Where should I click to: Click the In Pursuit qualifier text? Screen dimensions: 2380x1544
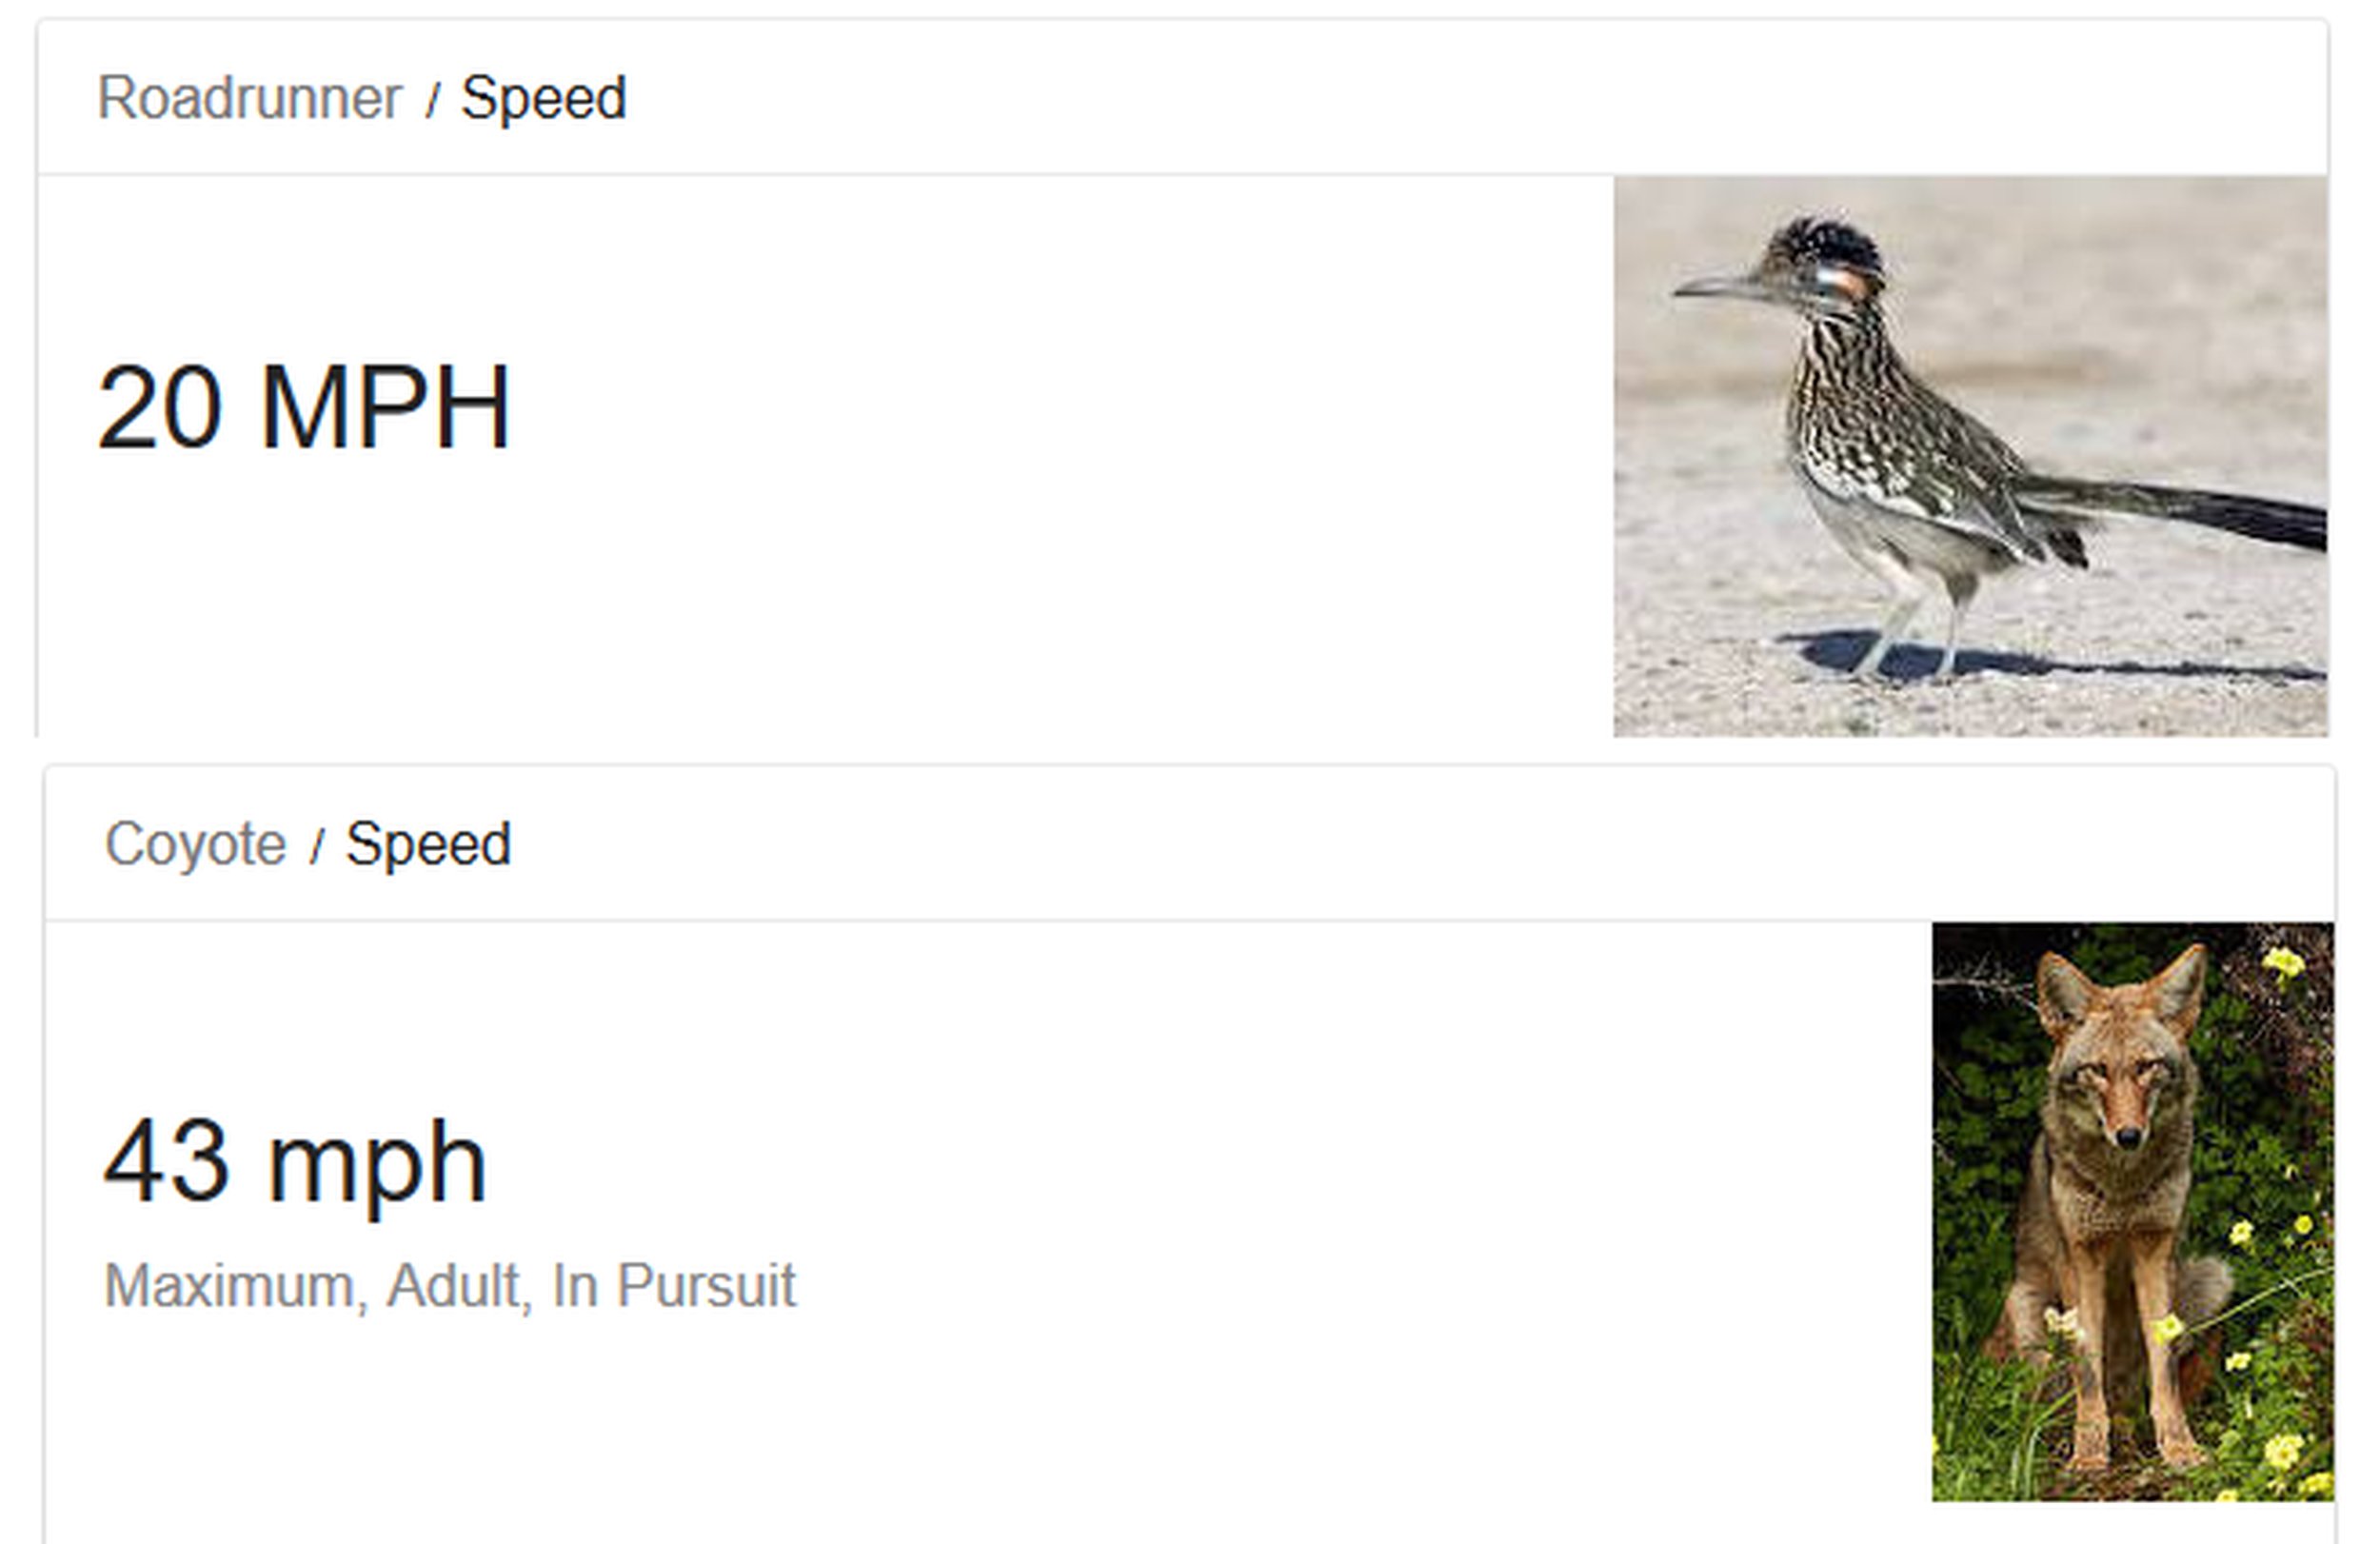tap(674, 1286)
